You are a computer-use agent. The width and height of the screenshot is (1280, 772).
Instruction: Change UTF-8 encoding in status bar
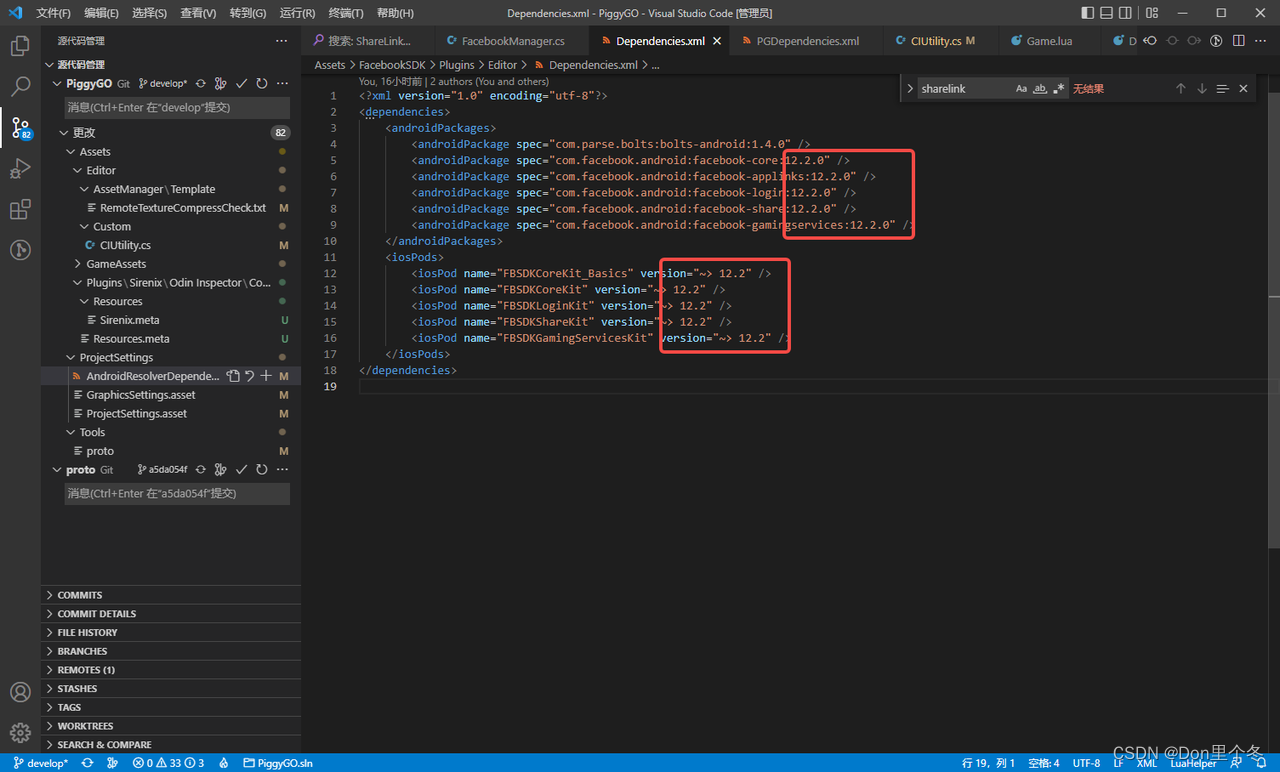click(1087, 763)
